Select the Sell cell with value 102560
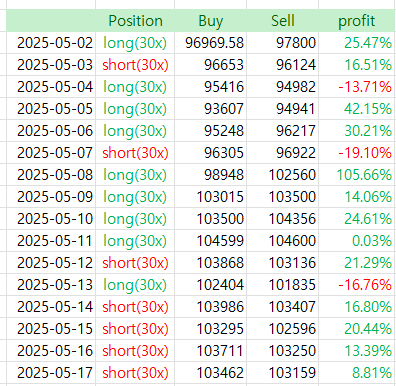 click(282, 175)
